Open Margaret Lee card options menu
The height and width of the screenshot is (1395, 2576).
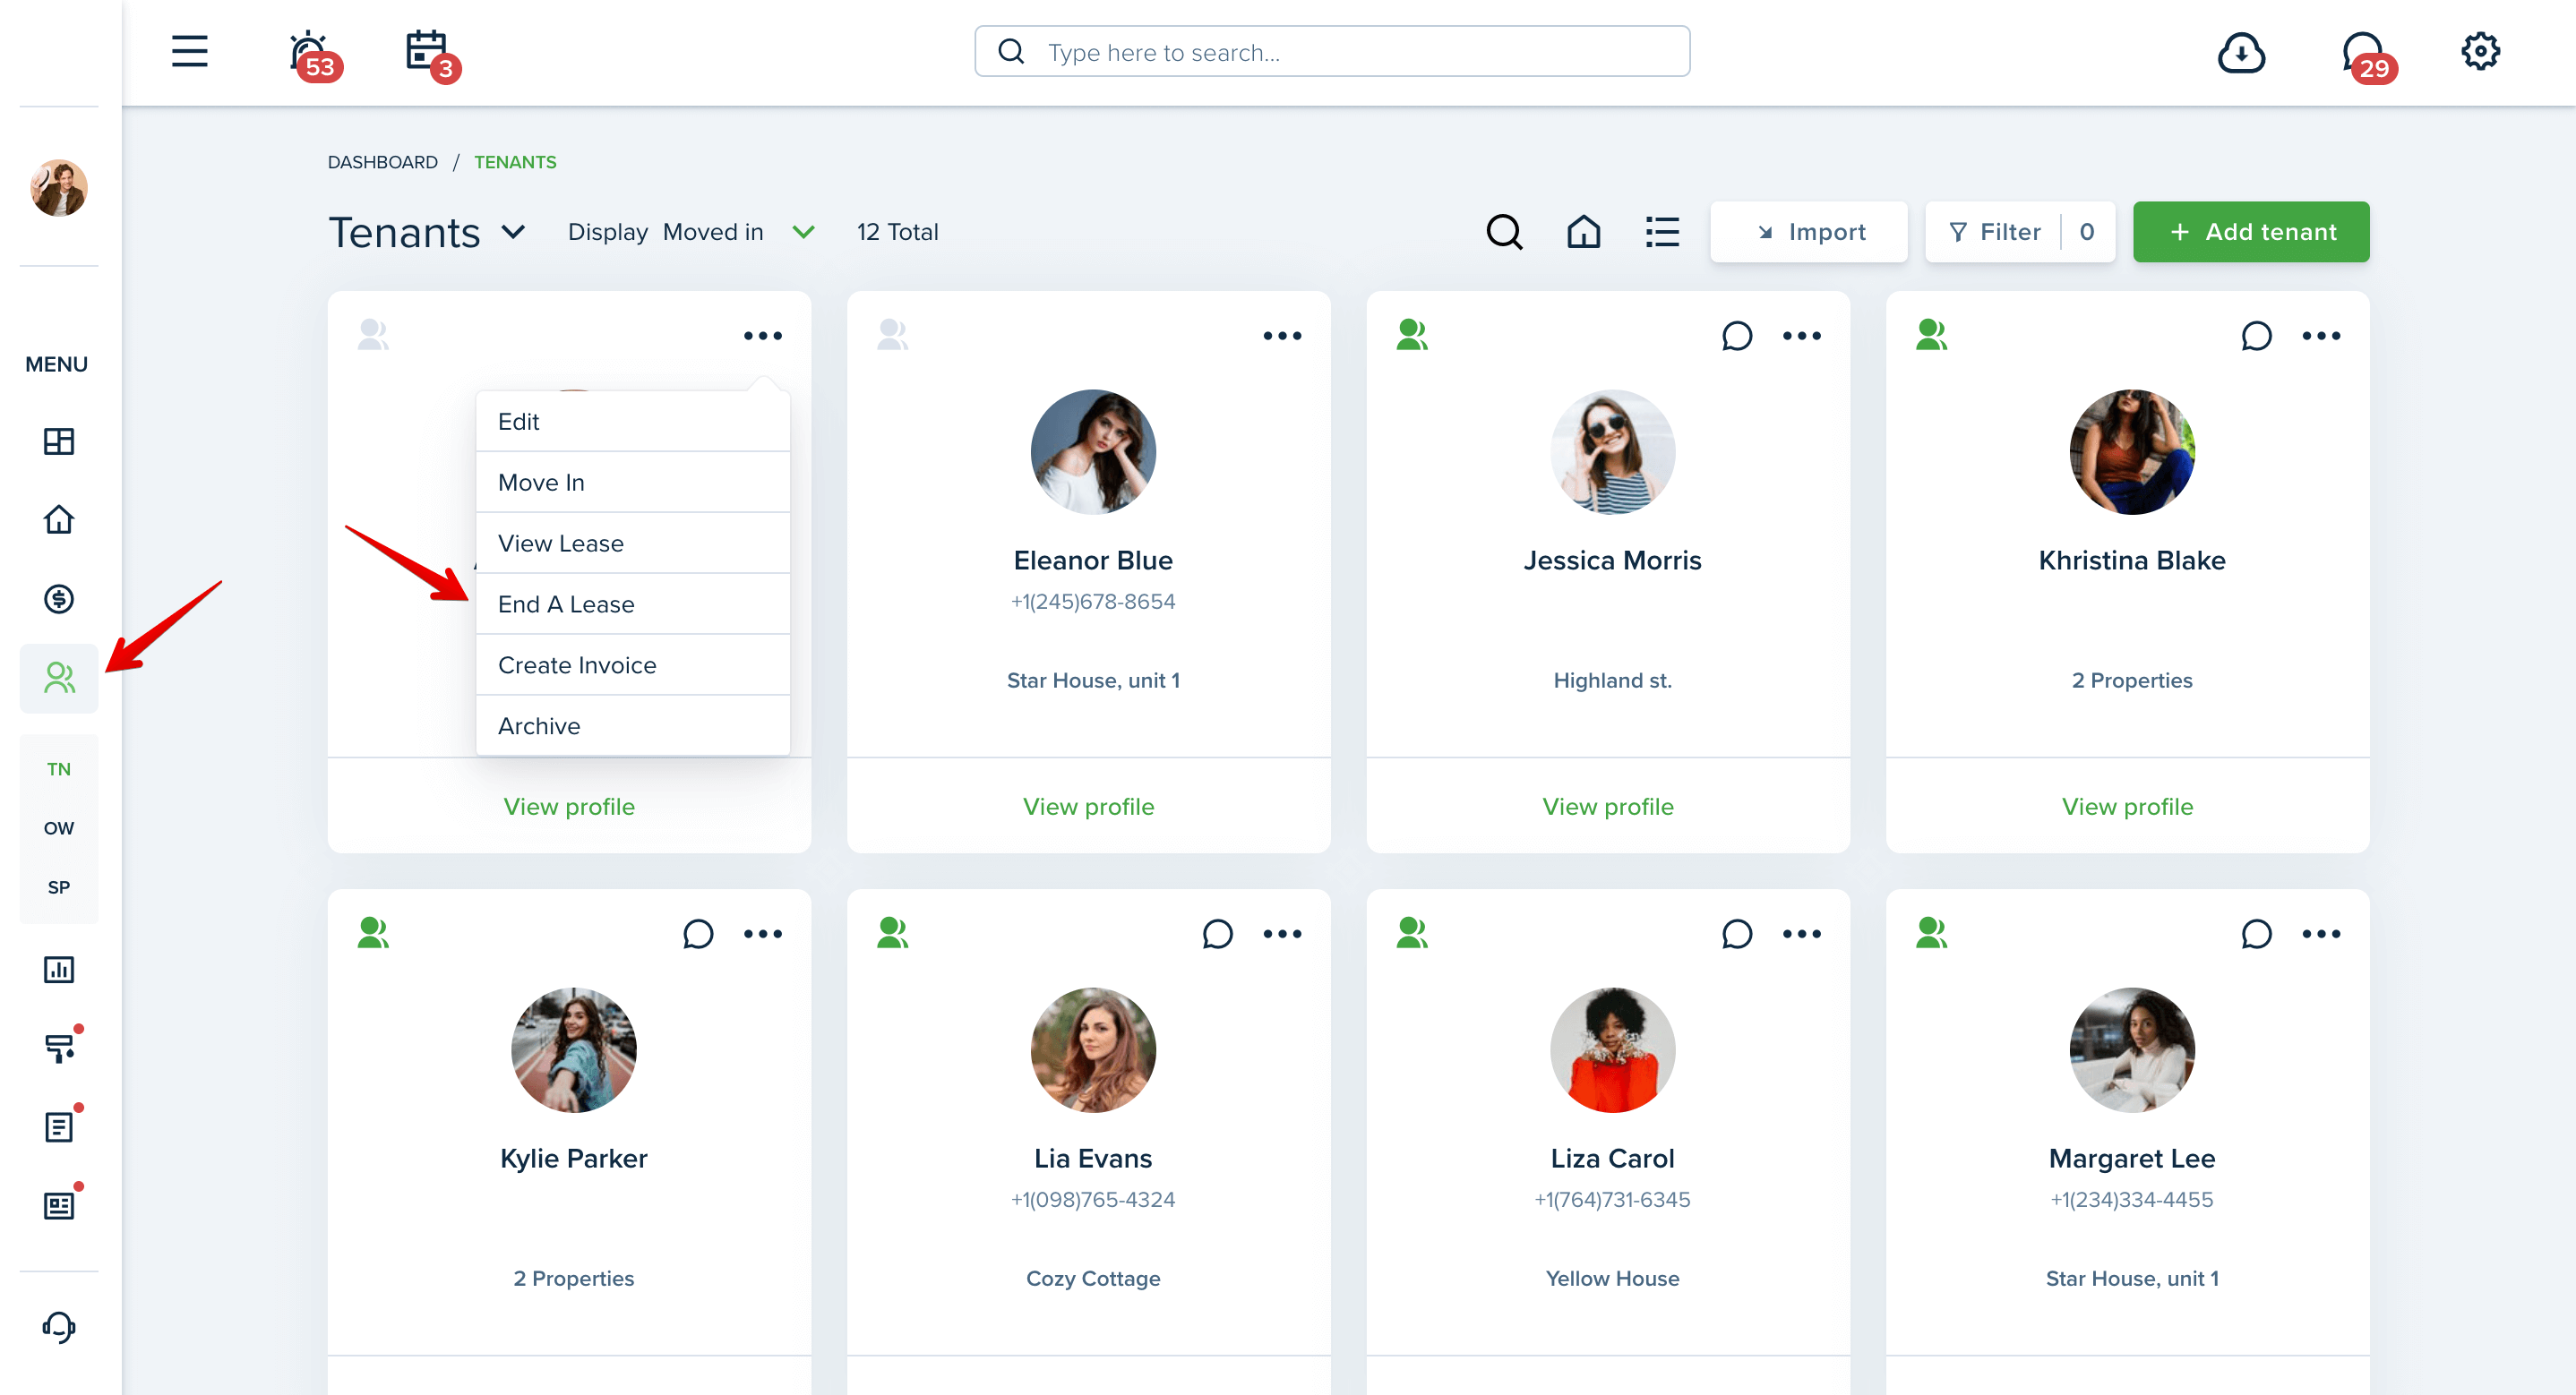point(2320,933)
